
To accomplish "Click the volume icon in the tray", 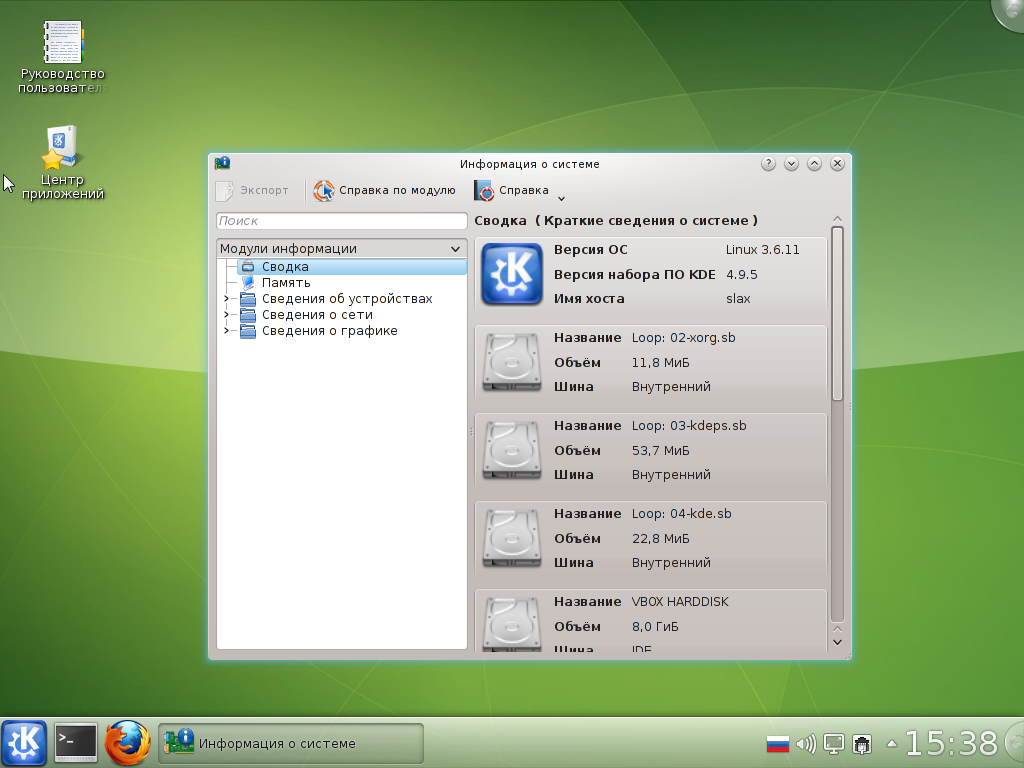I will 807,743.
